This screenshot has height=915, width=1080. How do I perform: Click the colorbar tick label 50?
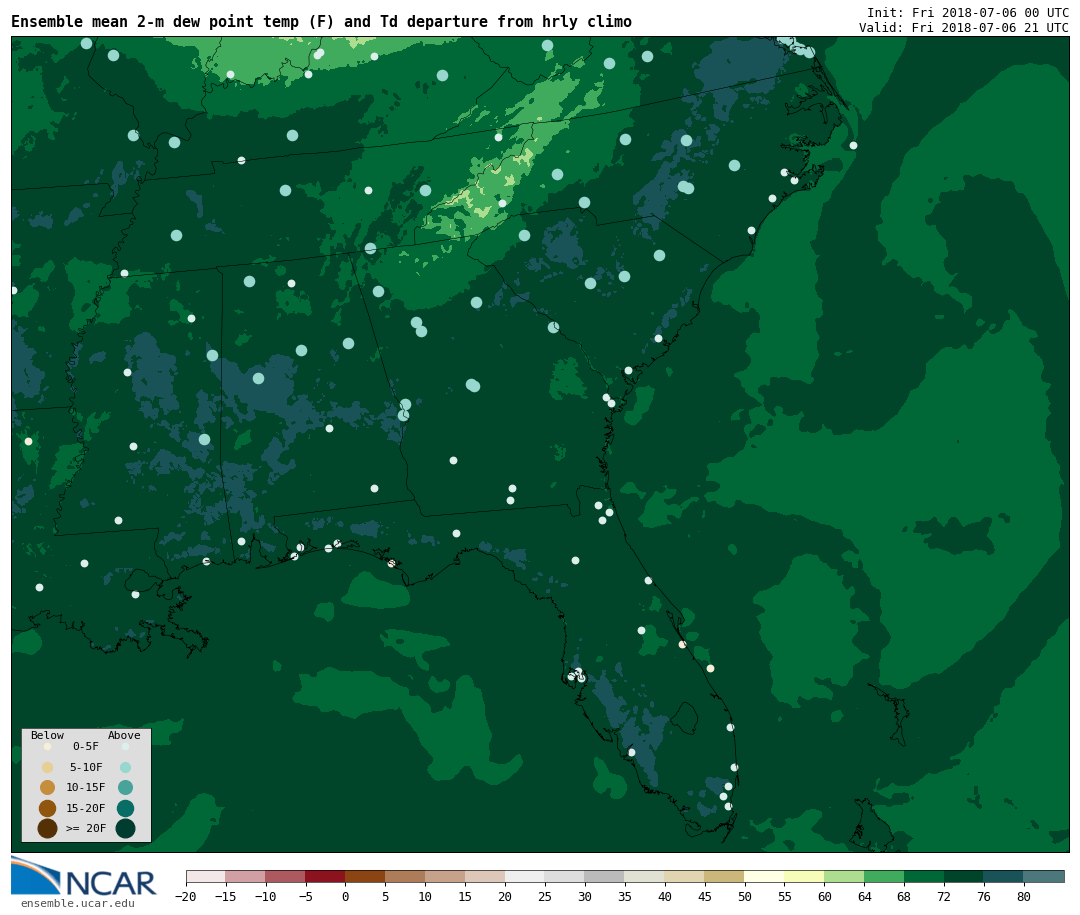tap(745, 896)
